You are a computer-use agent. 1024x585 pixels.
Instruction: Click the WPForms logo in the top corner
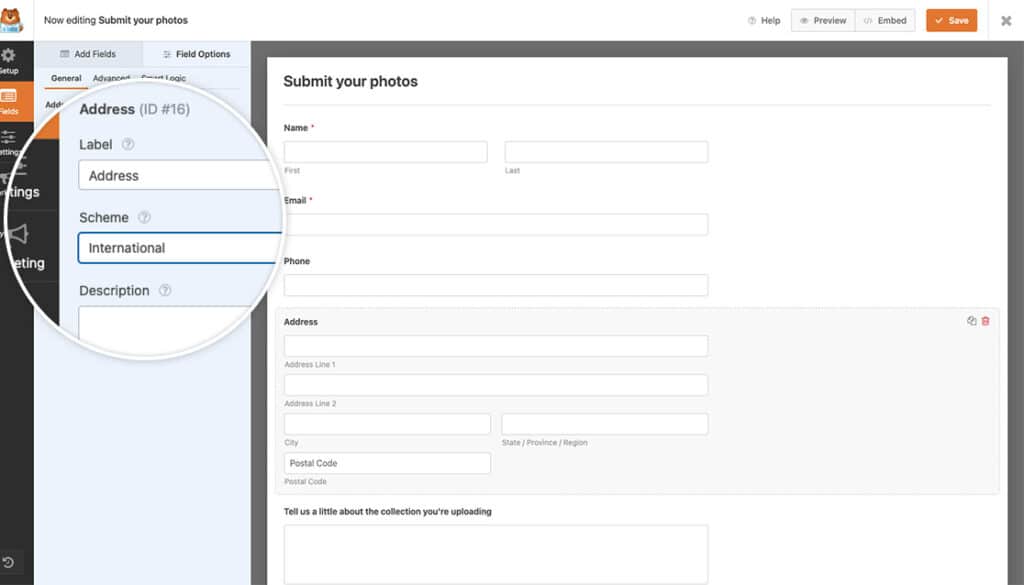[12, 16]
